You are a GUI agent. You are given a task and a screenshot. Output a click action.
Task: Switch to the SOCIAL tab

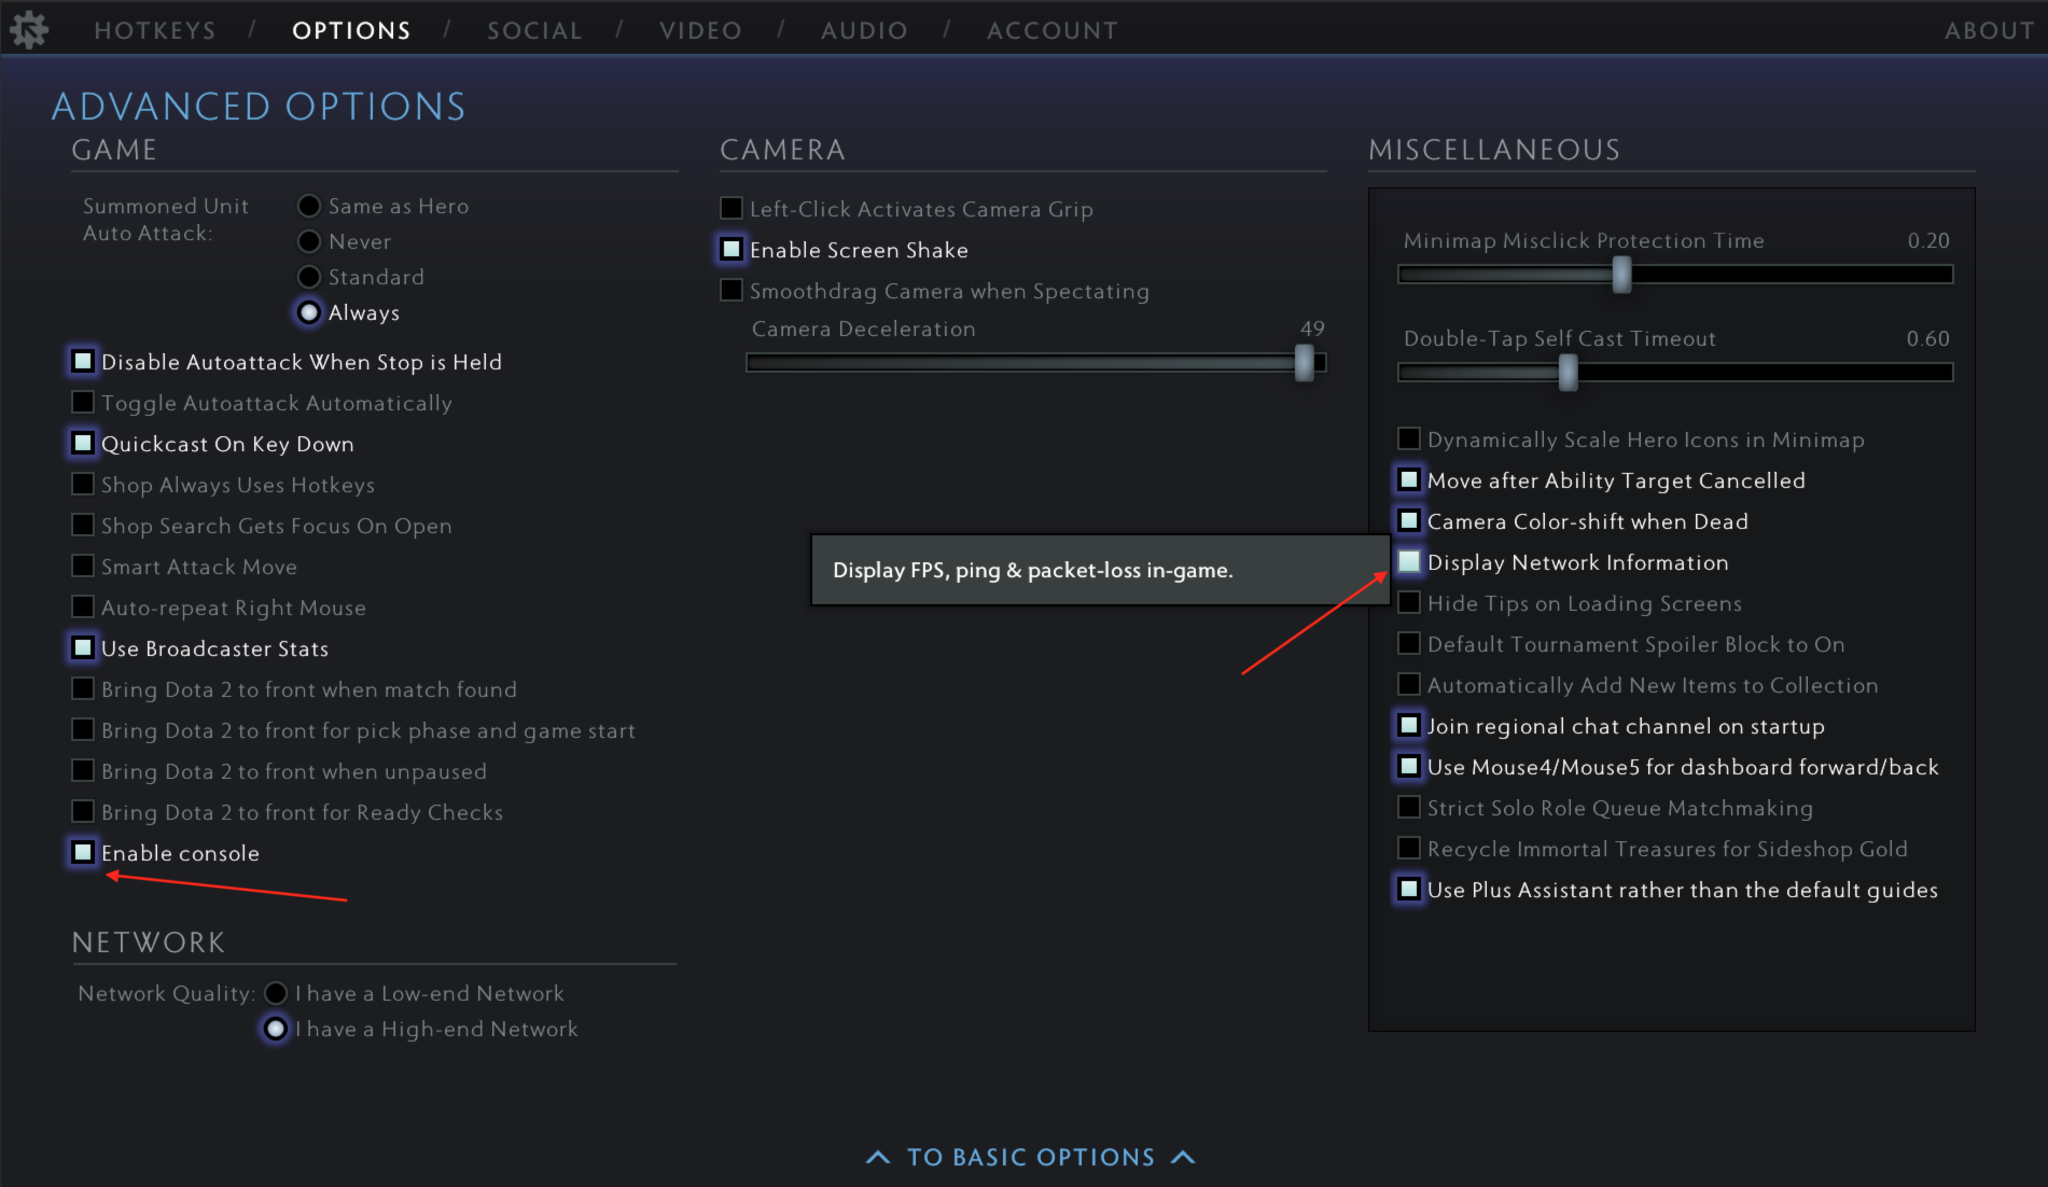pyautogui.click(x=535, y=30)
